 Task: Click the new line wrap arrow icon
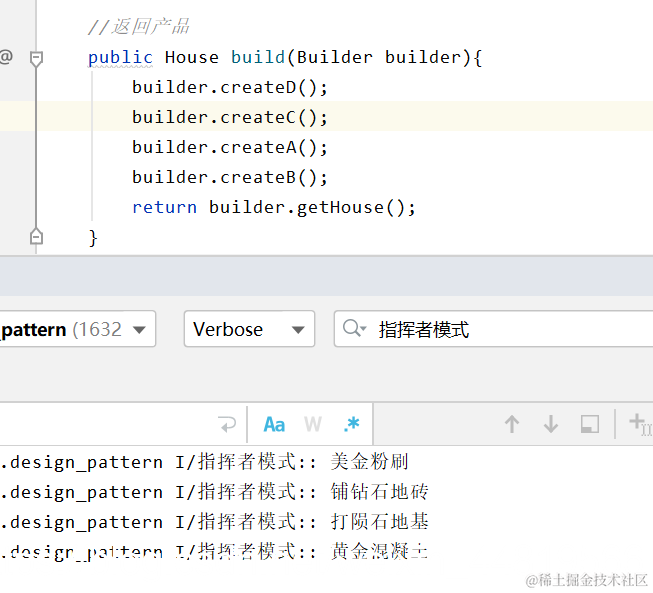227,425
